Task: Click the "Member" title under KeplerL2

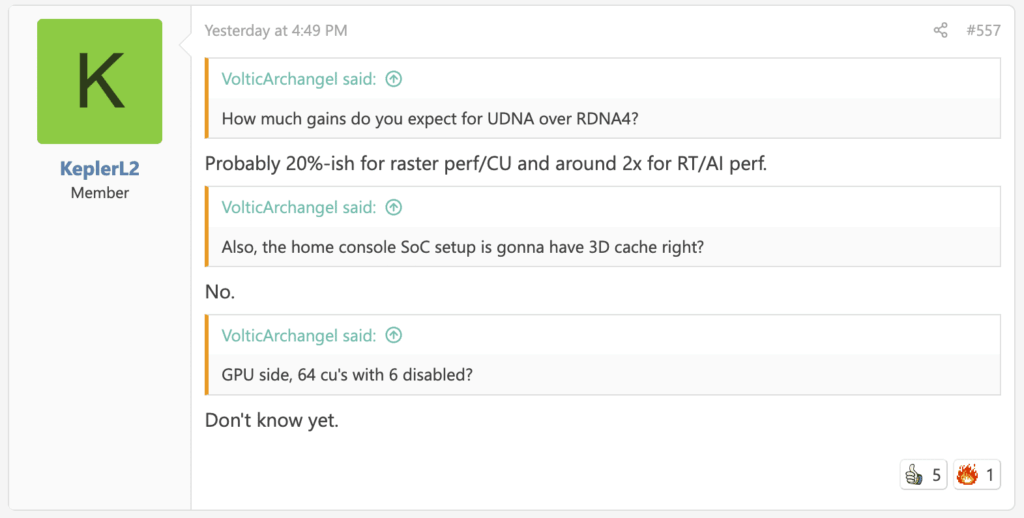Action: click(x=100, y=192)
